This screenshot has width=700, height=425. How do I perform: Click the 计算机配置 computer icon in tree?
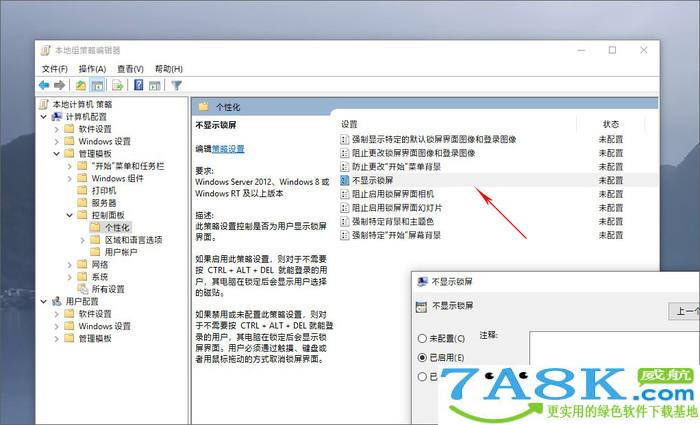(x=57, y=117)
